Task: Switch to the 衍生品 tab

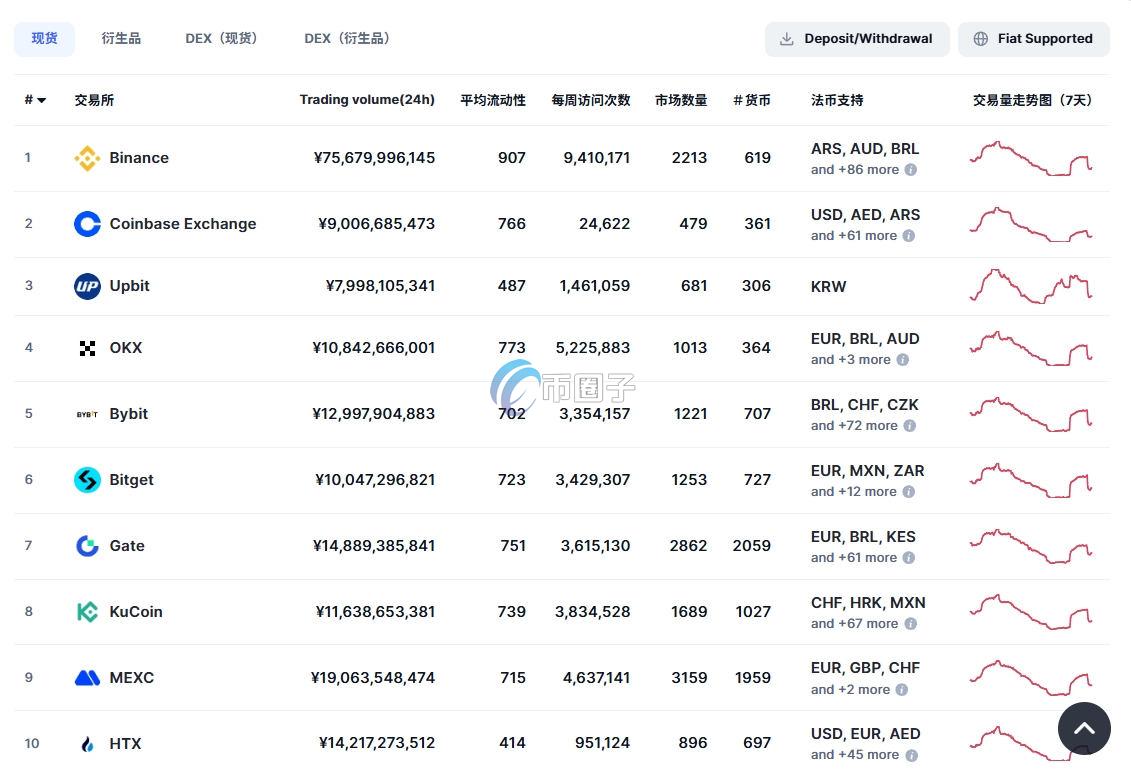Action: click(x=120, y=38)
